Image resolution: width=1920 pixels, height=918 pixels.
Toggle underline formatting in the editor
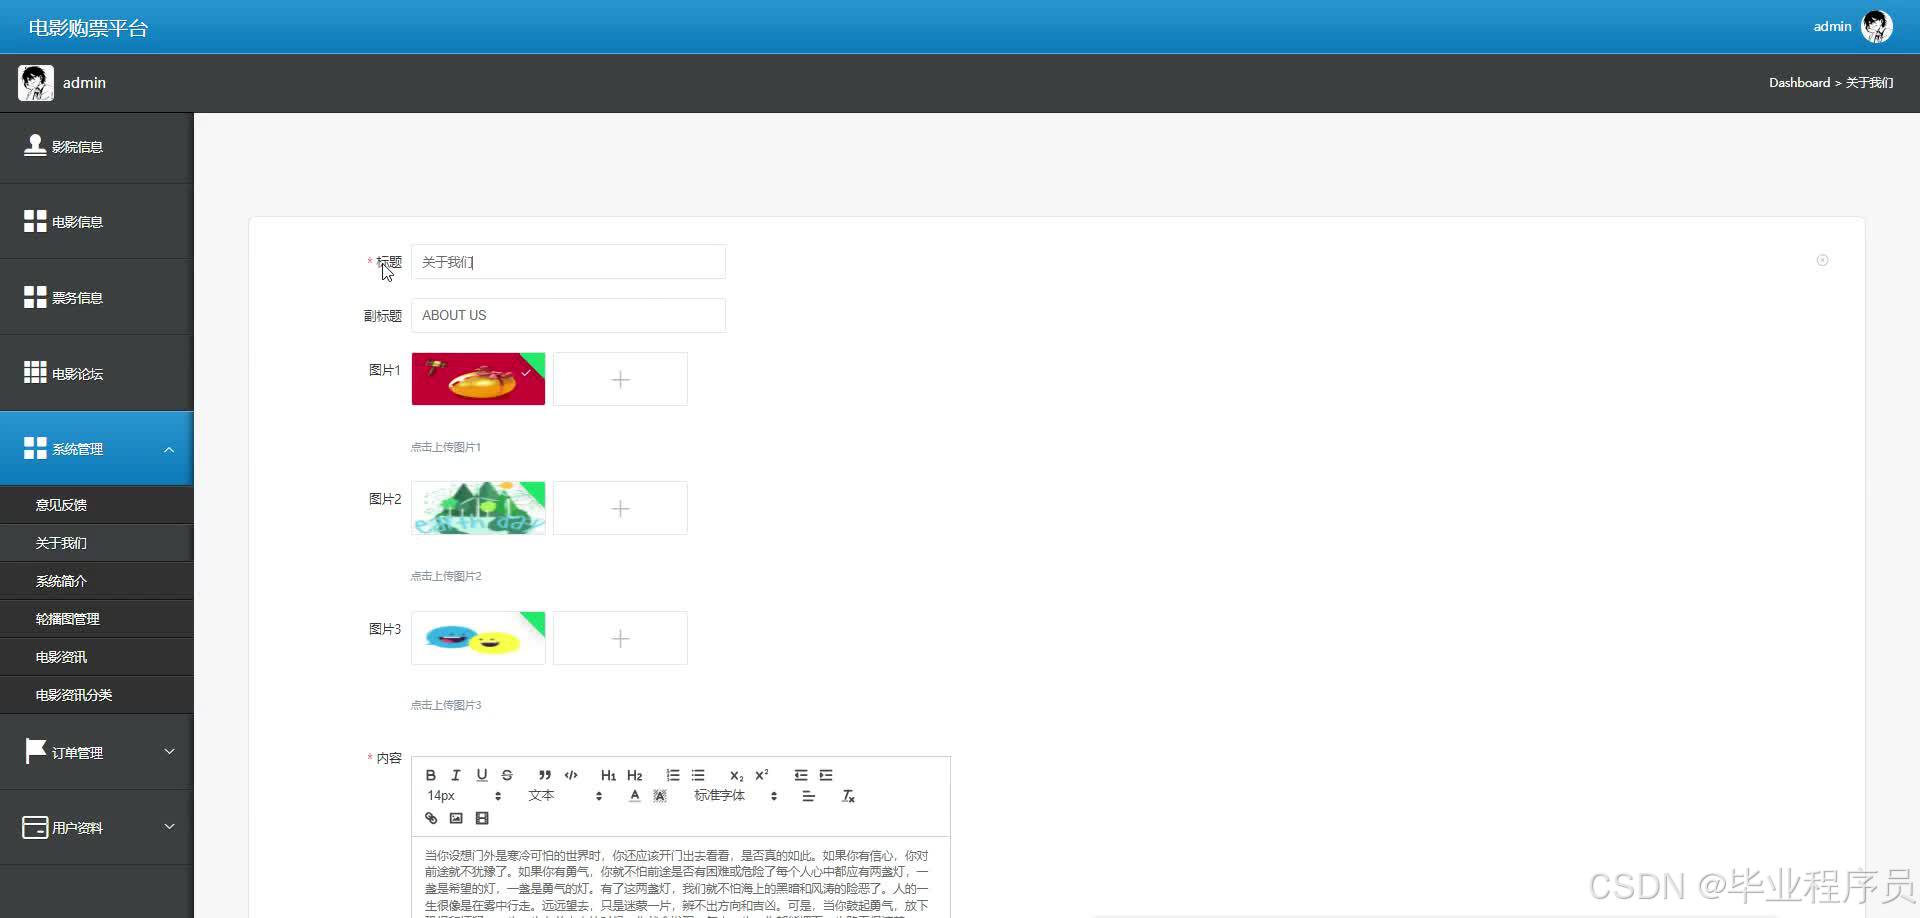coord(482,775)
